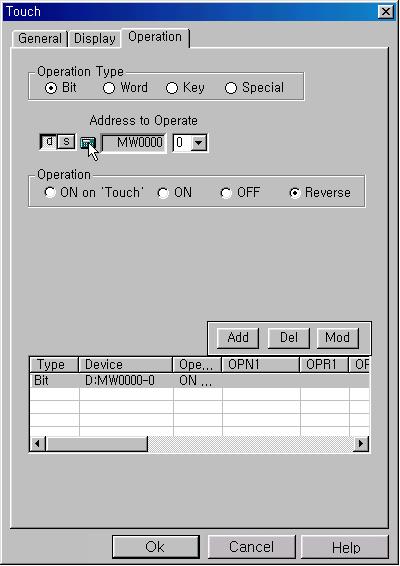Confirm with the Ok button
Image resolution: width=400 pixels, height=566 pixels.
156,547
